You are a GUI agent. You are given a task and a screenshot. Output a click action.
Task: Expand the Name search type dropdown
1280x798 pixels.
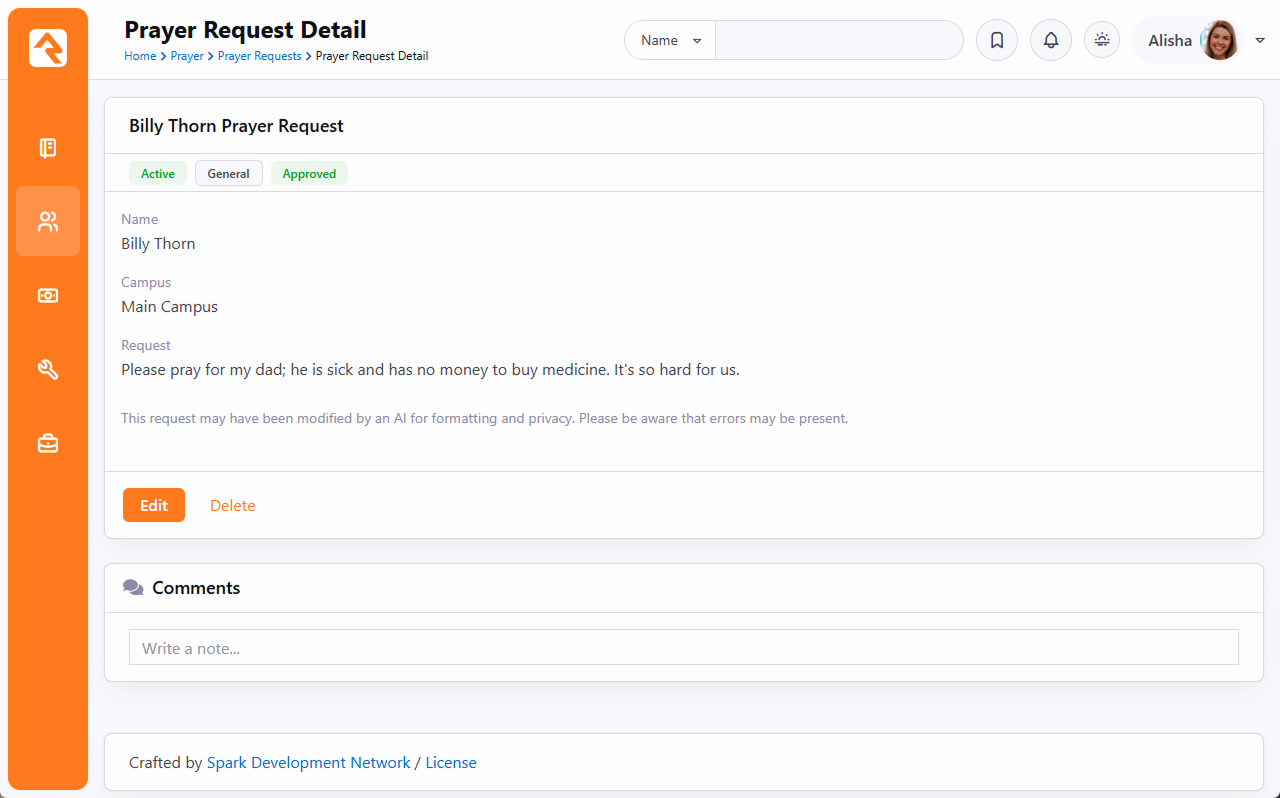670,41
